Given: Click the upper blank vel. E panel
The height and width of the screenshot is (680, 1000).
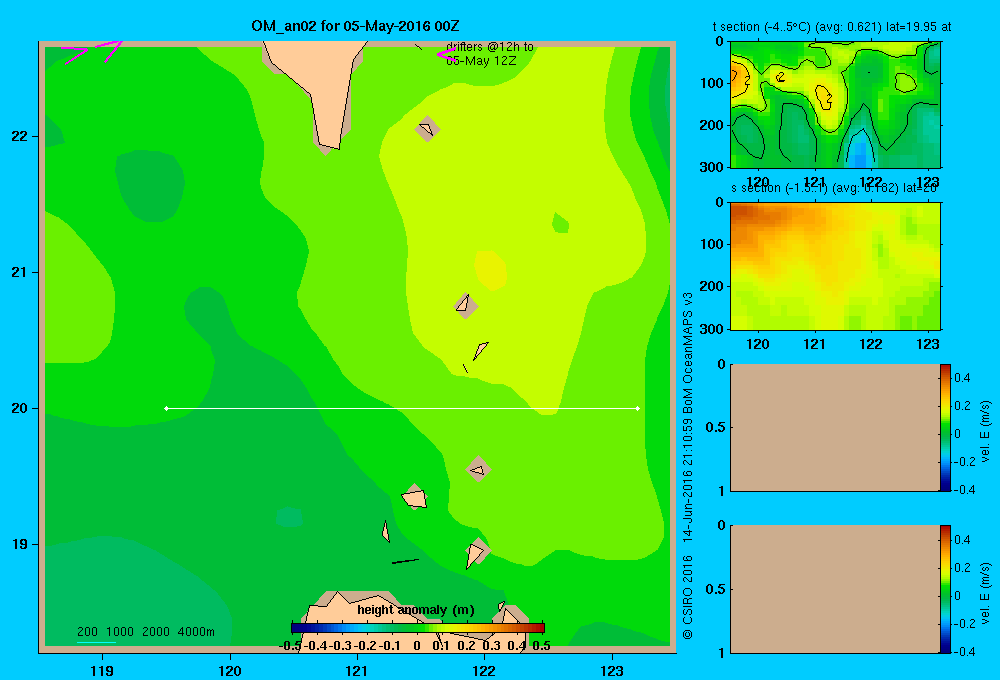Looking at the screenshot, I should pyautogui.click(x=834, y=427).
